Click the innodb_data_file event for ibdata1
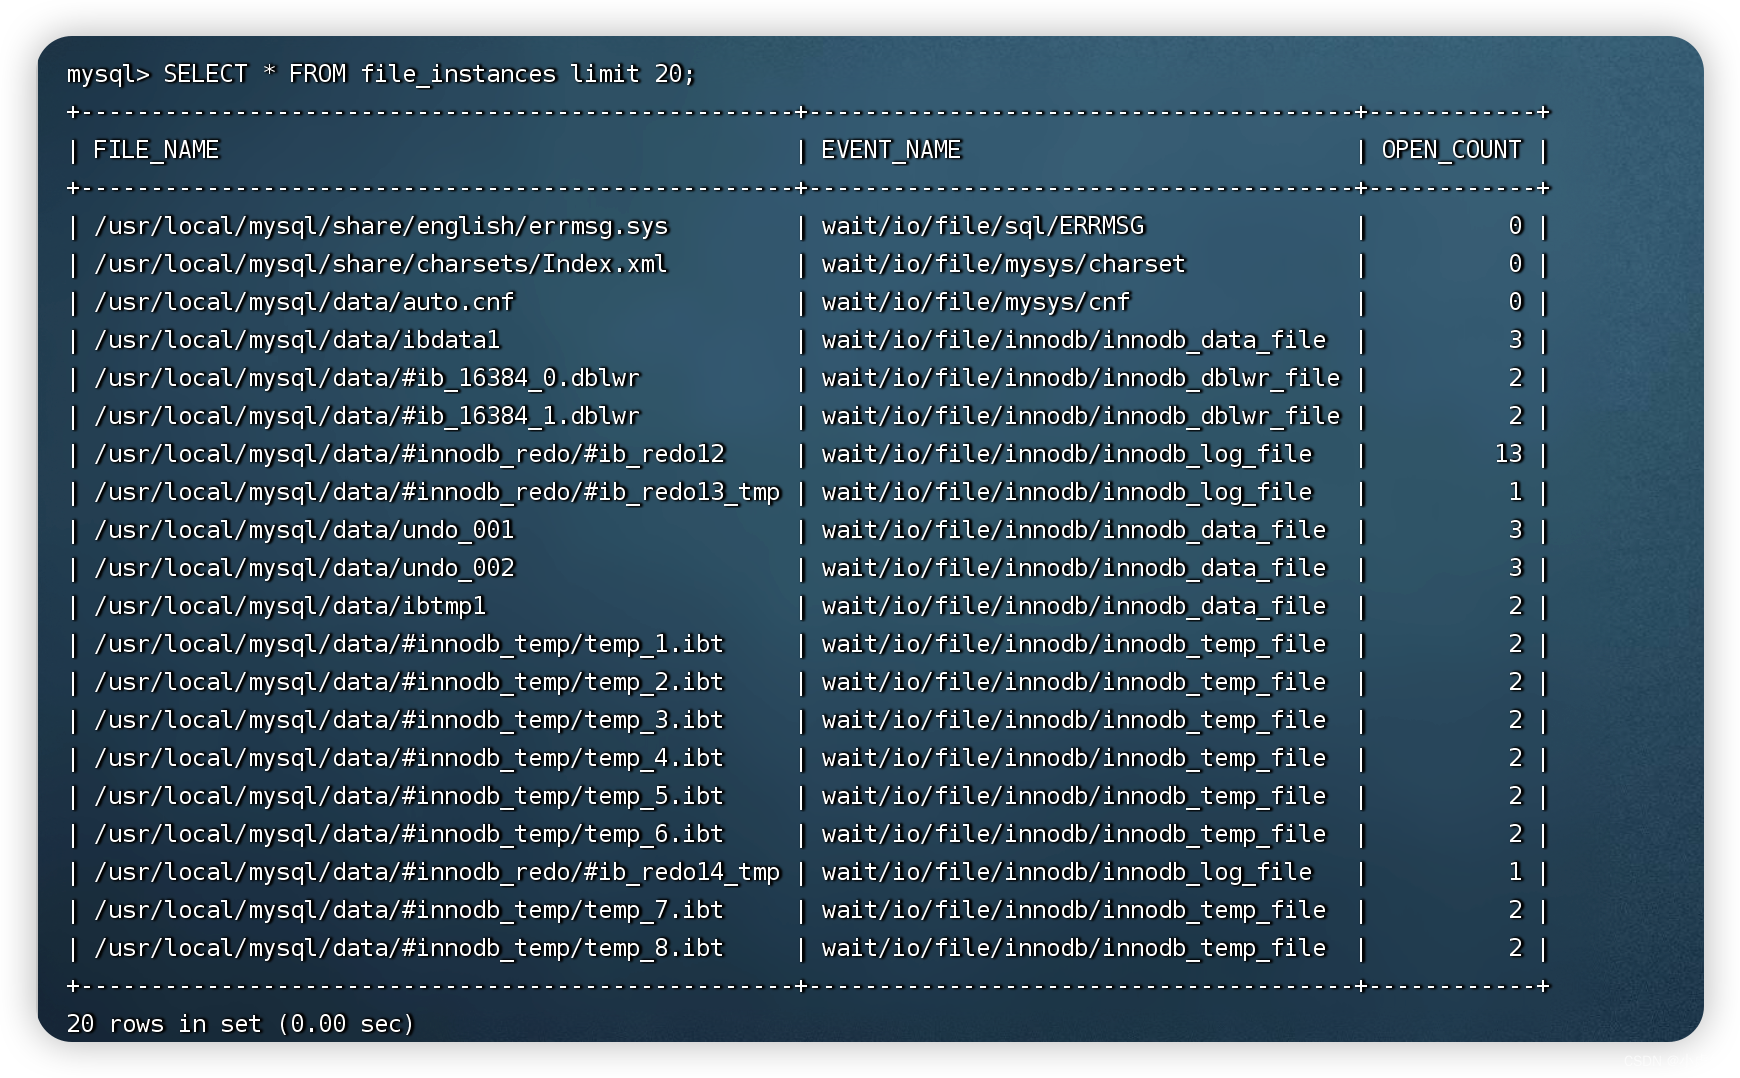 coord(1074,340)
